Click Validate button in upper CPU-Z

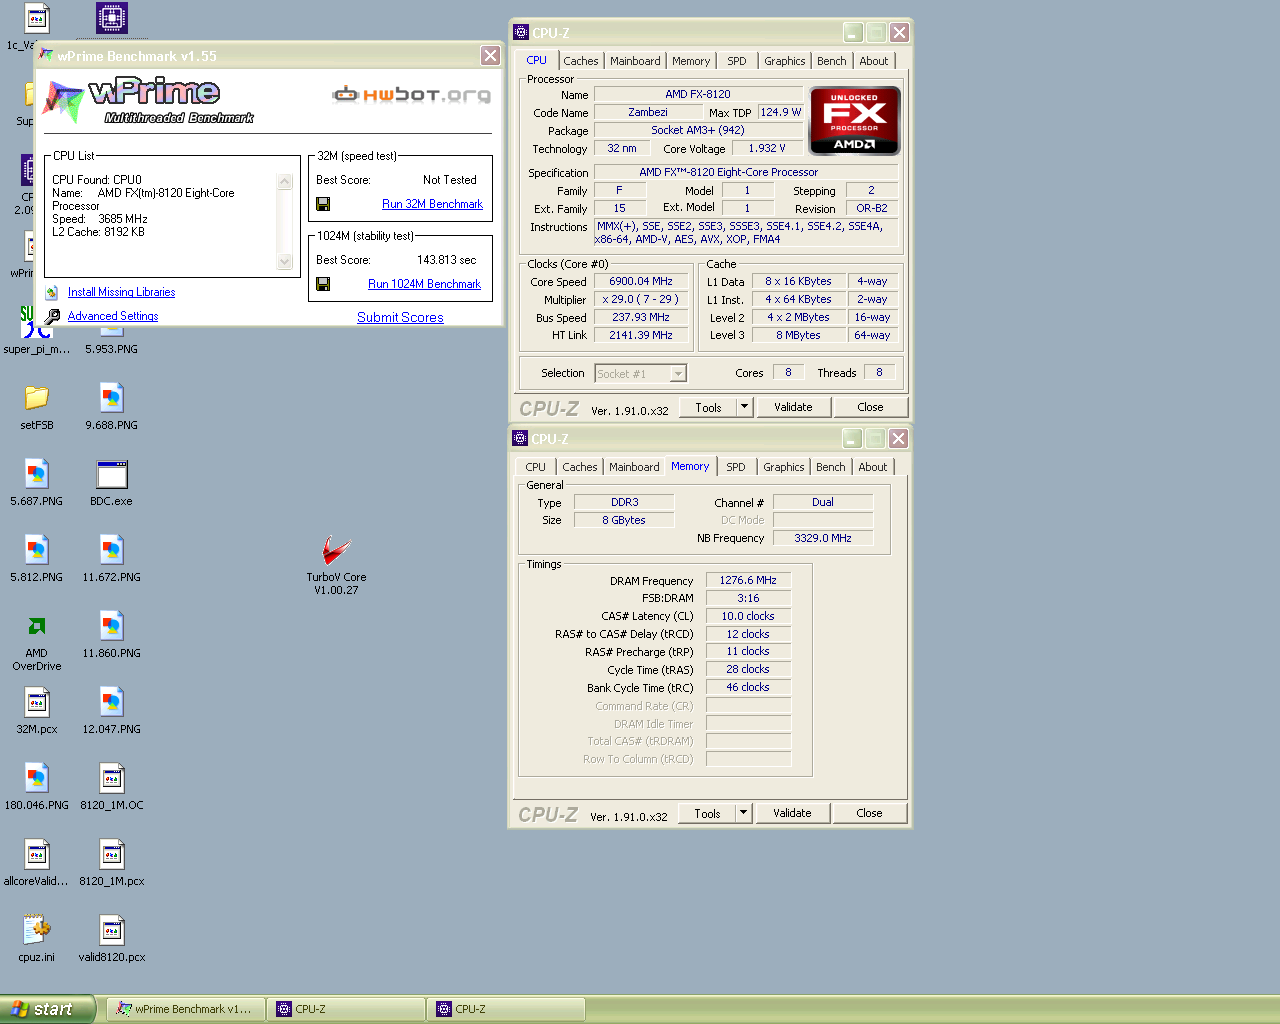[793, 407]
